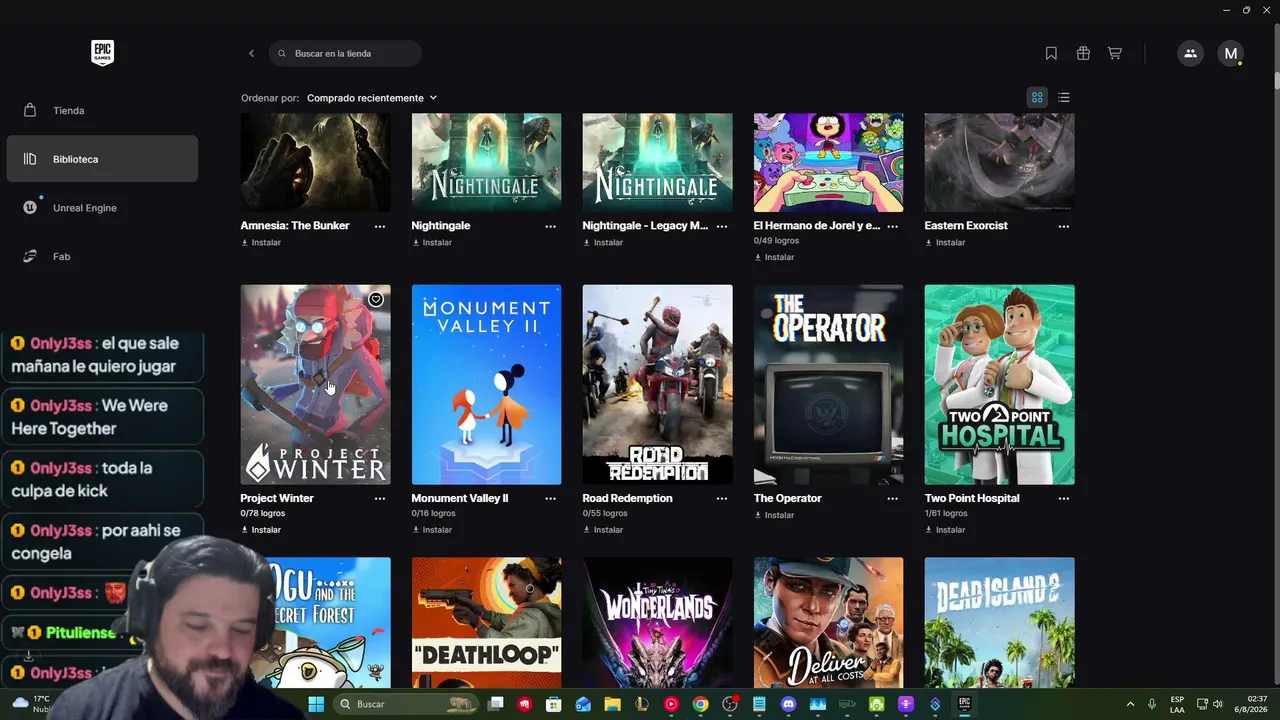
Task: Open Monument Valley II cover art
Action: pyautogui.click(x=486, y=385)
